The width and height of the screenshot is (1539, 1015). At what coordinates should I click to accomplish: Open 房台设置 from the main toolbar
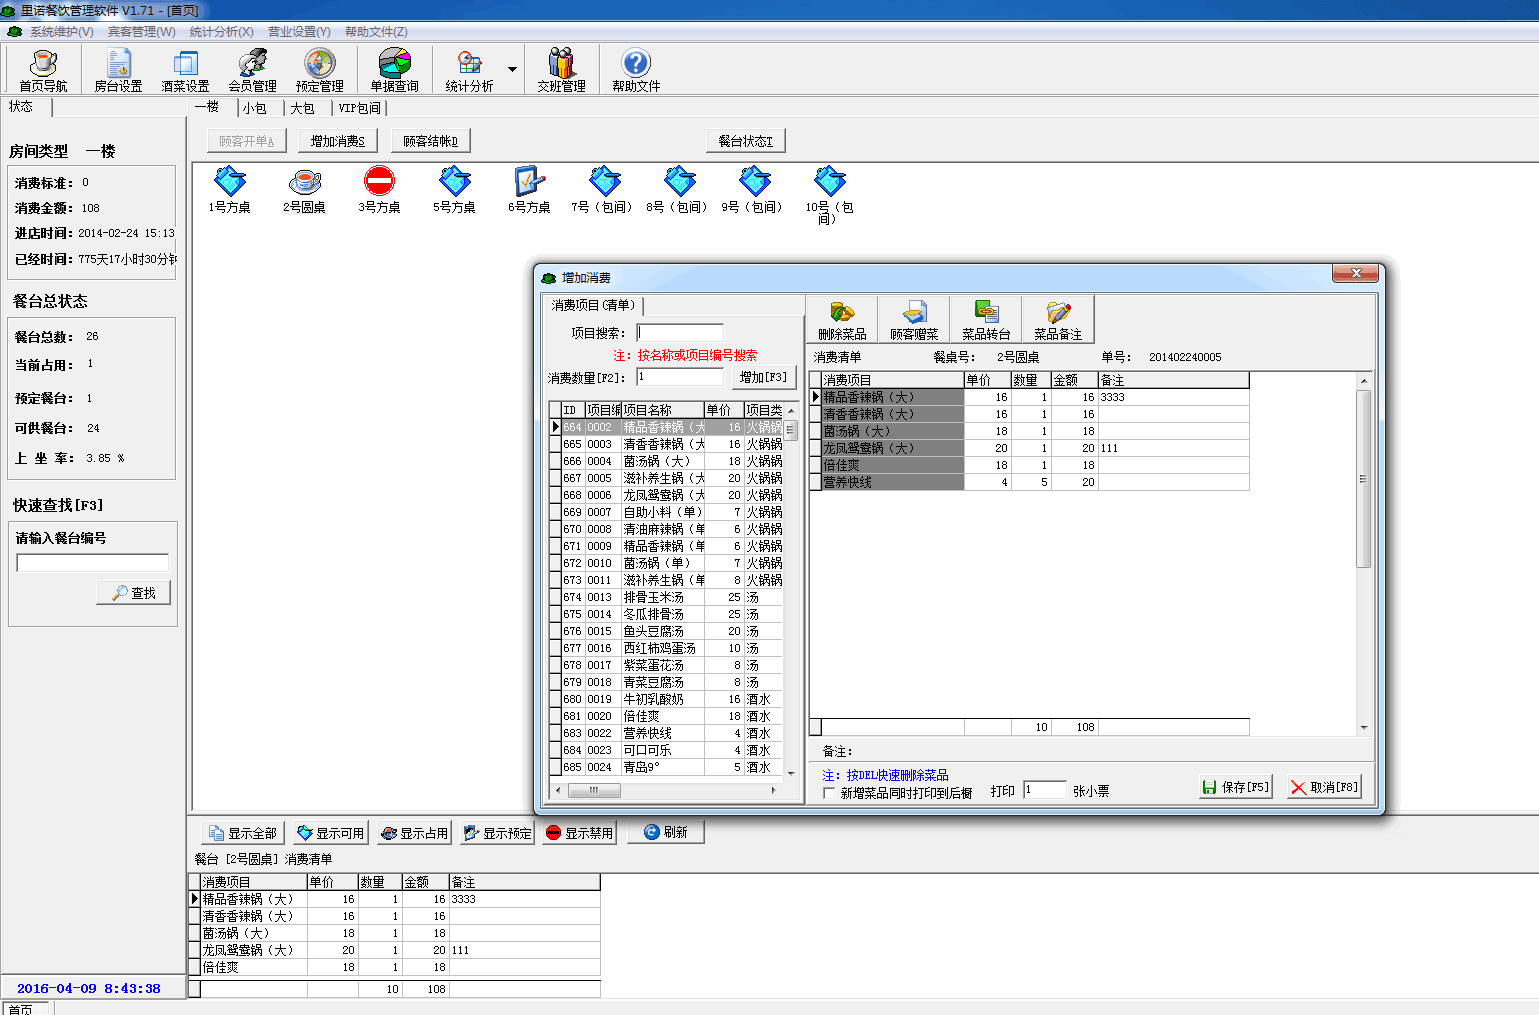coord(118,70)
